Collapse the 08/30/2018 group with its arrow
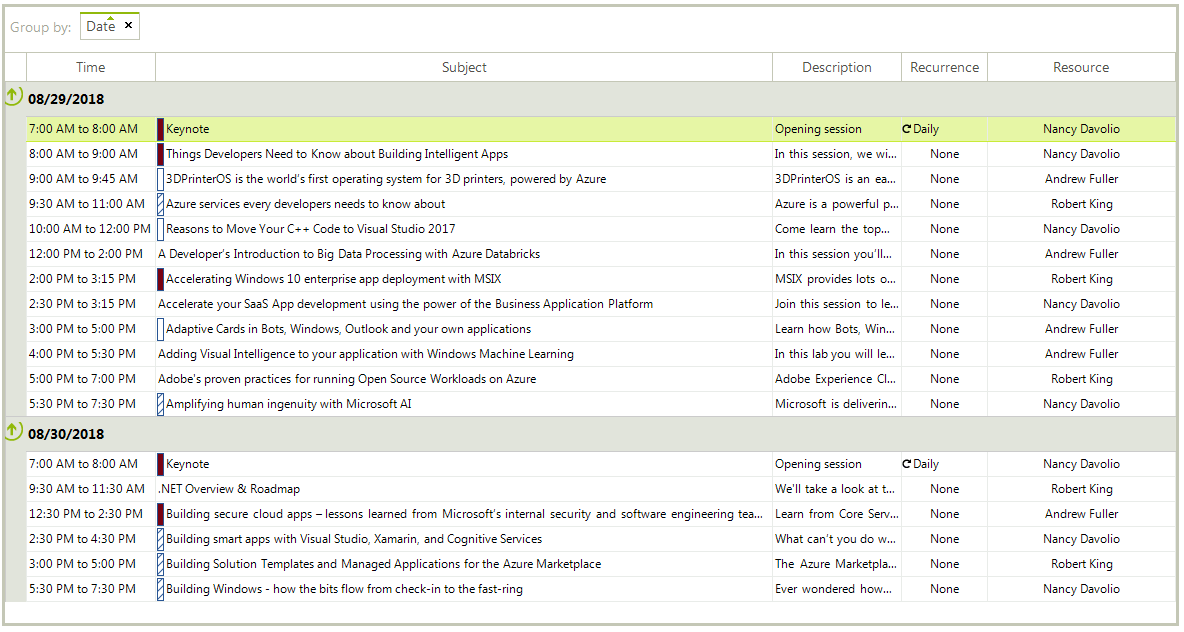Image resolution: width=1184 pixels, height=632 pixels. (12, 432)
